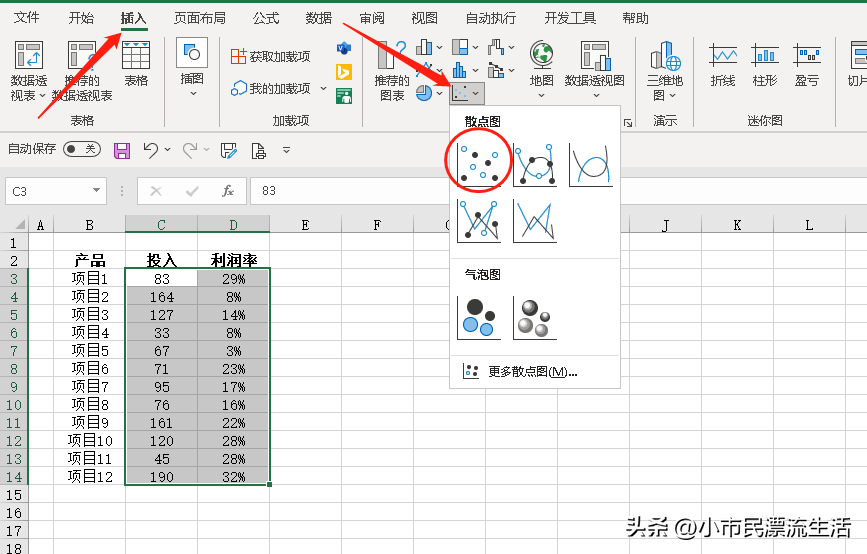The height and width of the screenshot is (554, 867).
Task: Expand the column chart dropdown arrow
Action: point(440,48)
